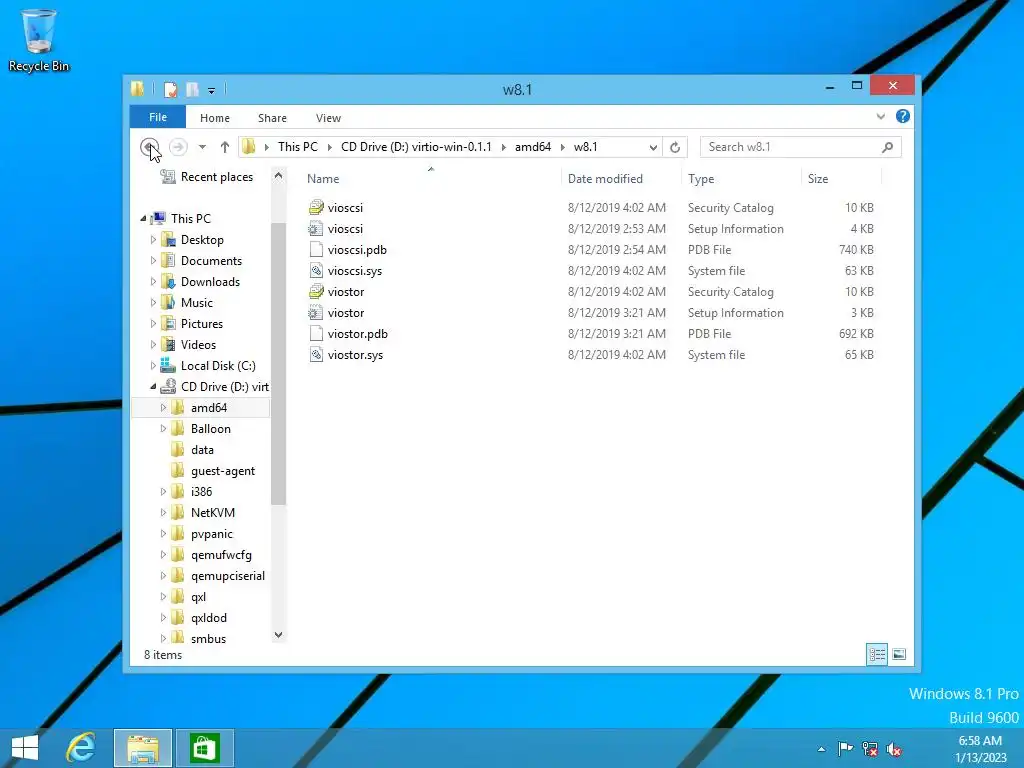Expand the ribbon with the chevron
Viewport: 1024px width, 768px height.
(880, 117)
